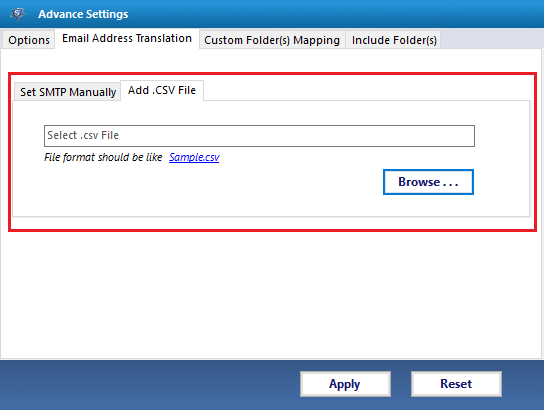Open folder mapping settings tab
Image resolution: width=544 pixels, height=410 pixels.
click(272, 40)
